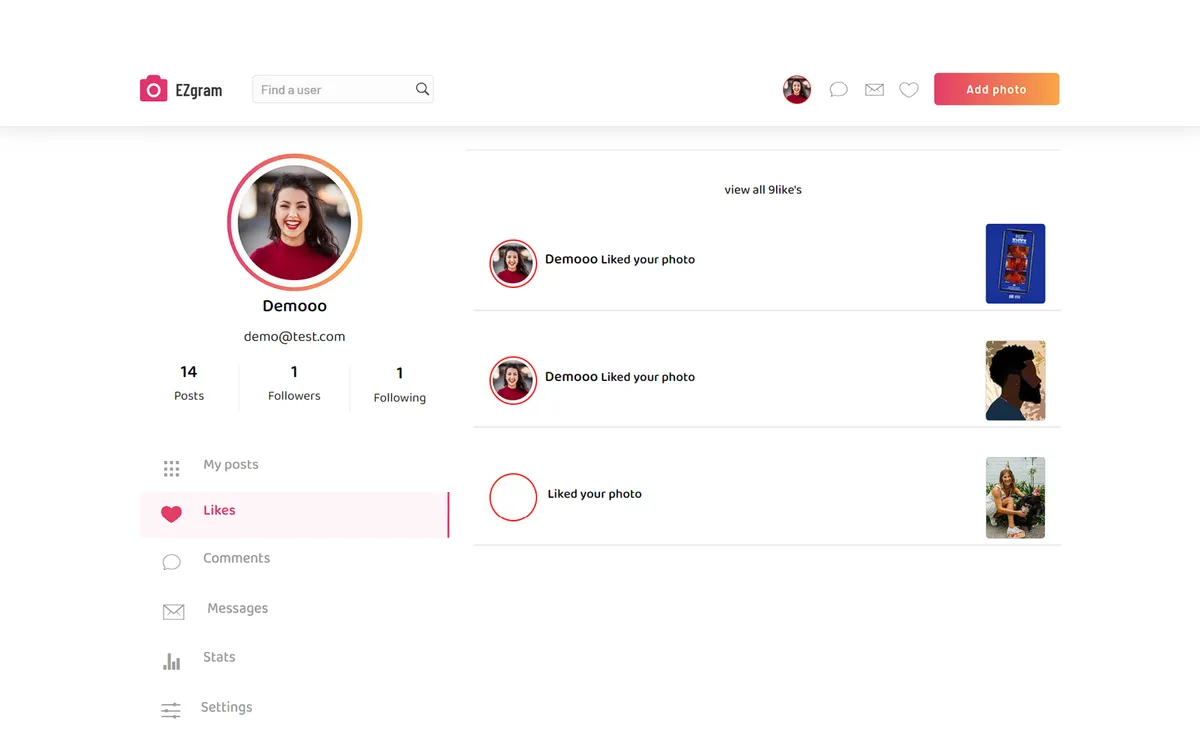Image resolution: width=1200 pixels, height=750 pixels.
Task: Click Demooo's name in the bearded man like row
Action: coord(571,377)
